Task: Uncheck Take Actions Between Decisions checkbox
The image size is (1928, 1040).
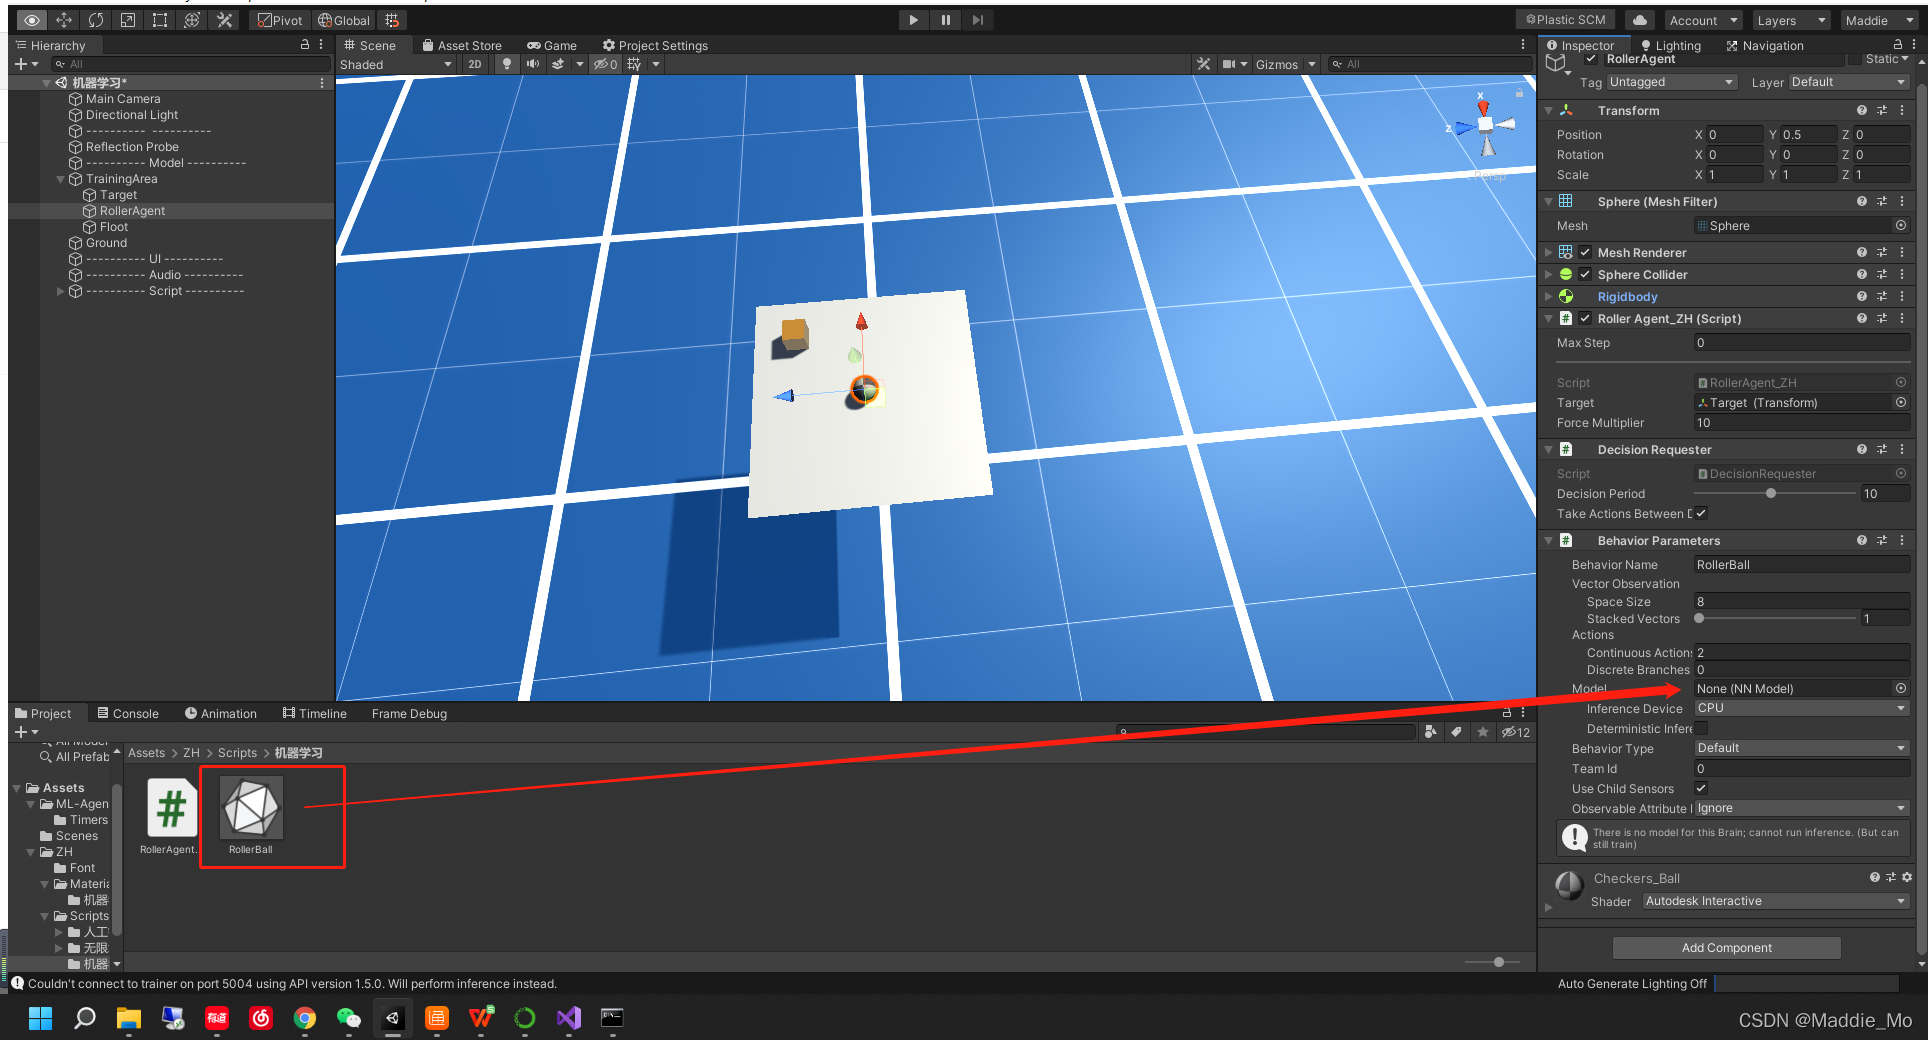Action: [1701, 513]
